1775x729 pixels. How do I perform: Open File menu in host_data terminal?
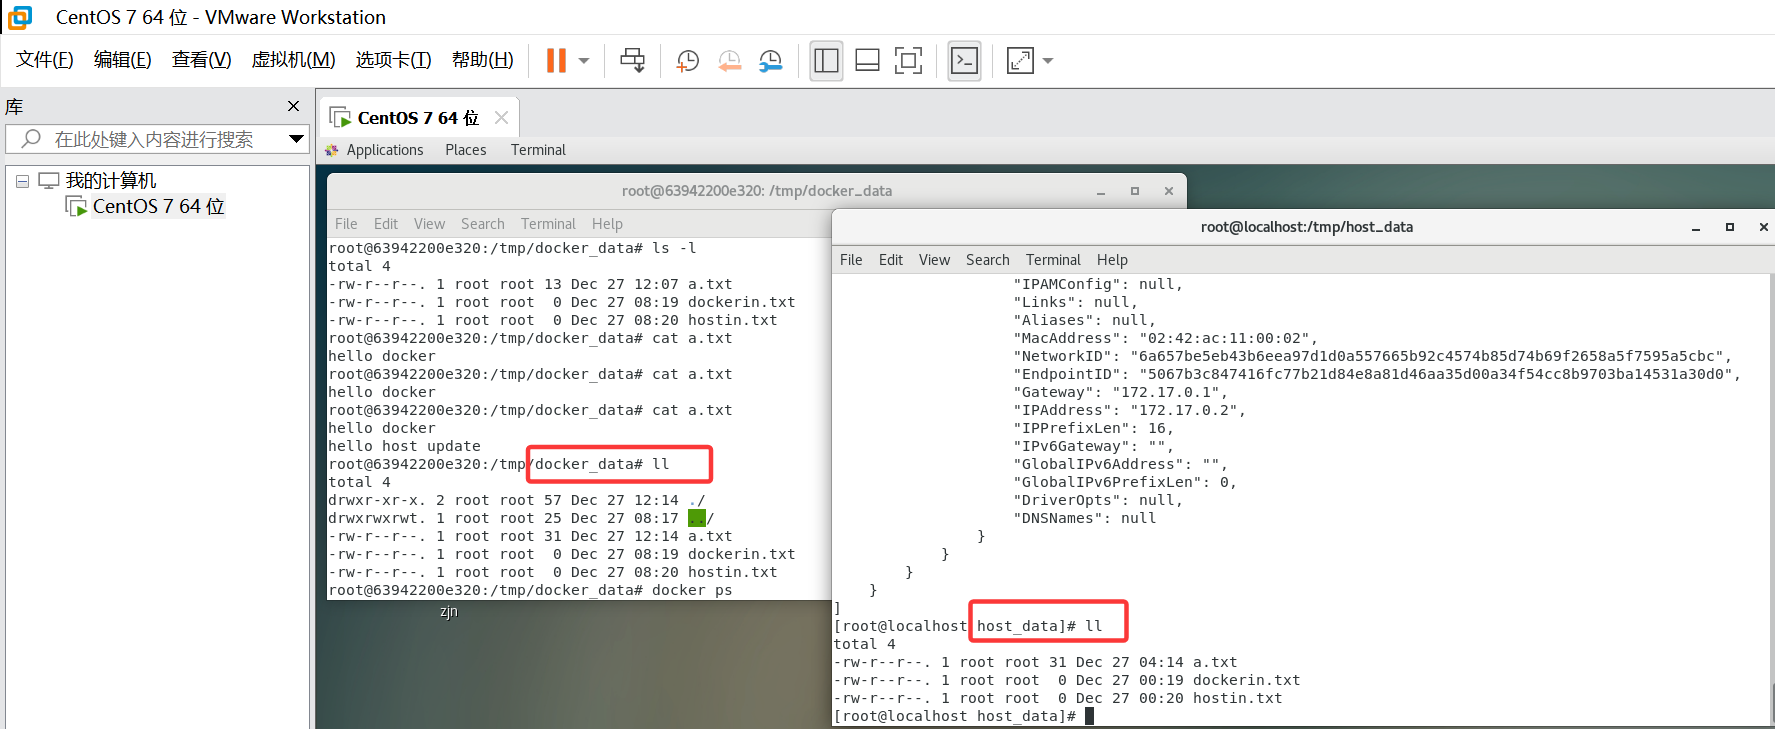pyautogui.click(x=851, y=260)
